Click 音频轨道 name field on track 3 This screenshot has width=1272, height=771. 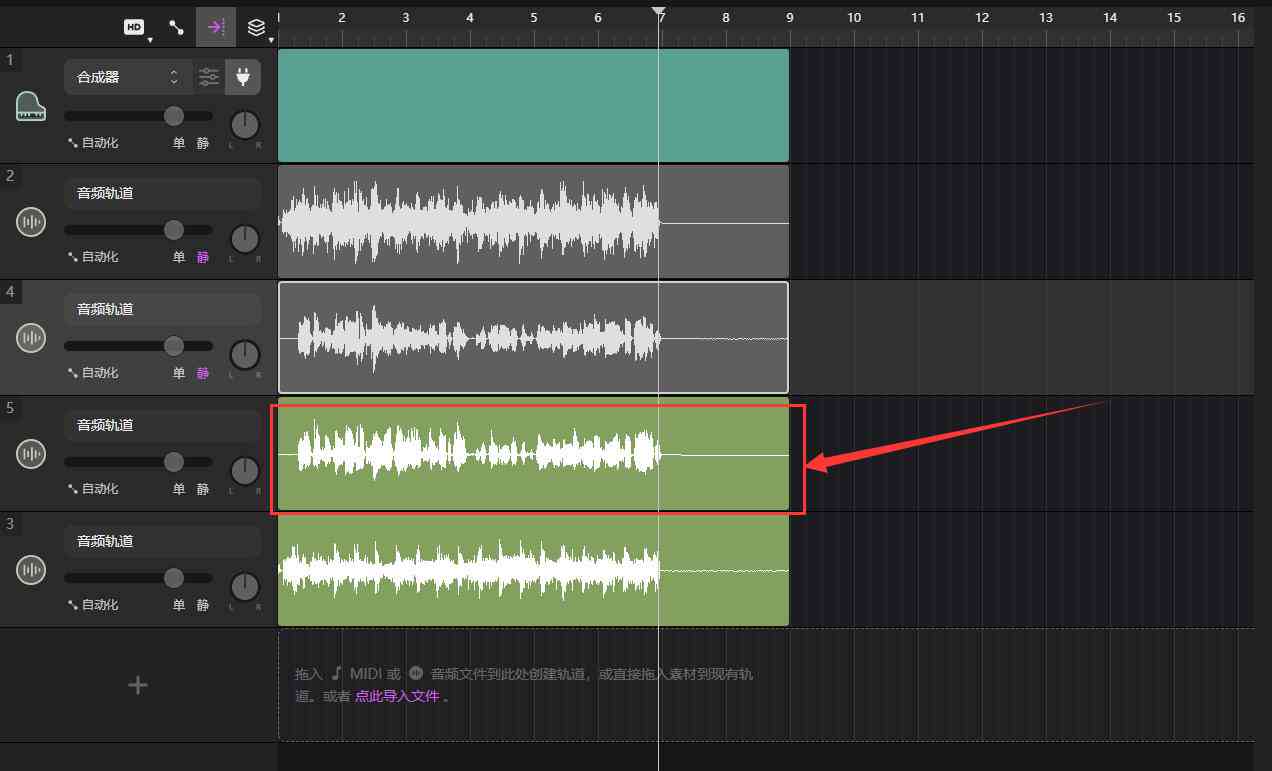163,541
